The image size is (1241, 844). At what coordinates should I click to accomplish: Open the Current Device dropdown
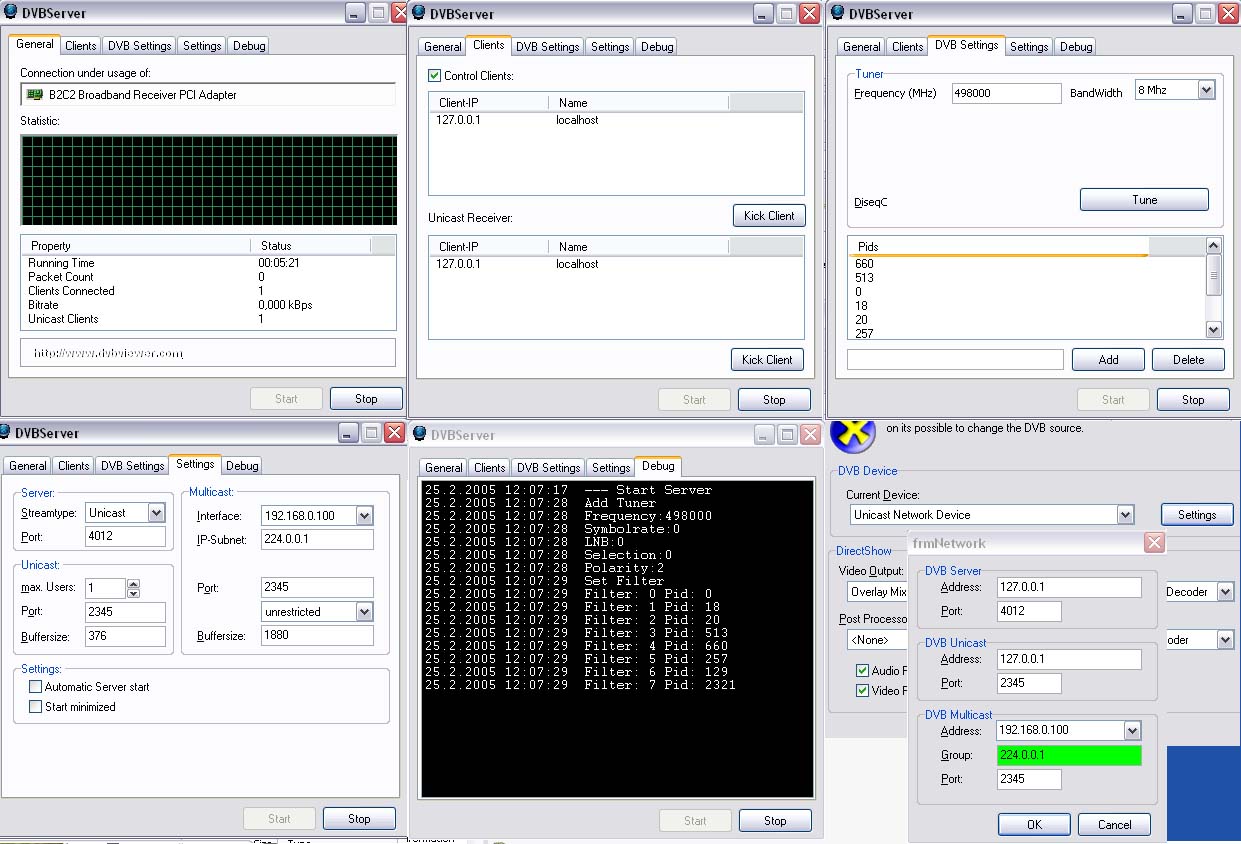[x=1126, y=515]
